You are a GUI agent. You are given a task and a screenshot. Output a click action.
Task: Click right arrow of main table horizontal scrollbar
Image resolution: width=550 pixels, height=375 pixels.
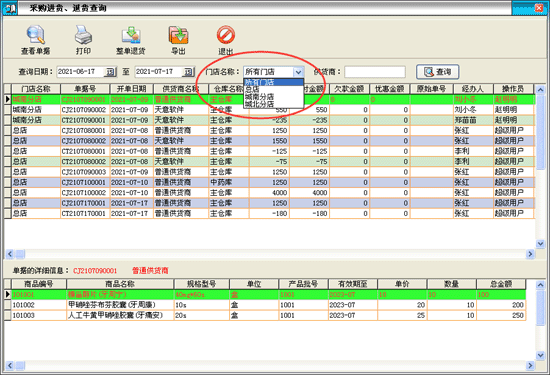[530, 254]
